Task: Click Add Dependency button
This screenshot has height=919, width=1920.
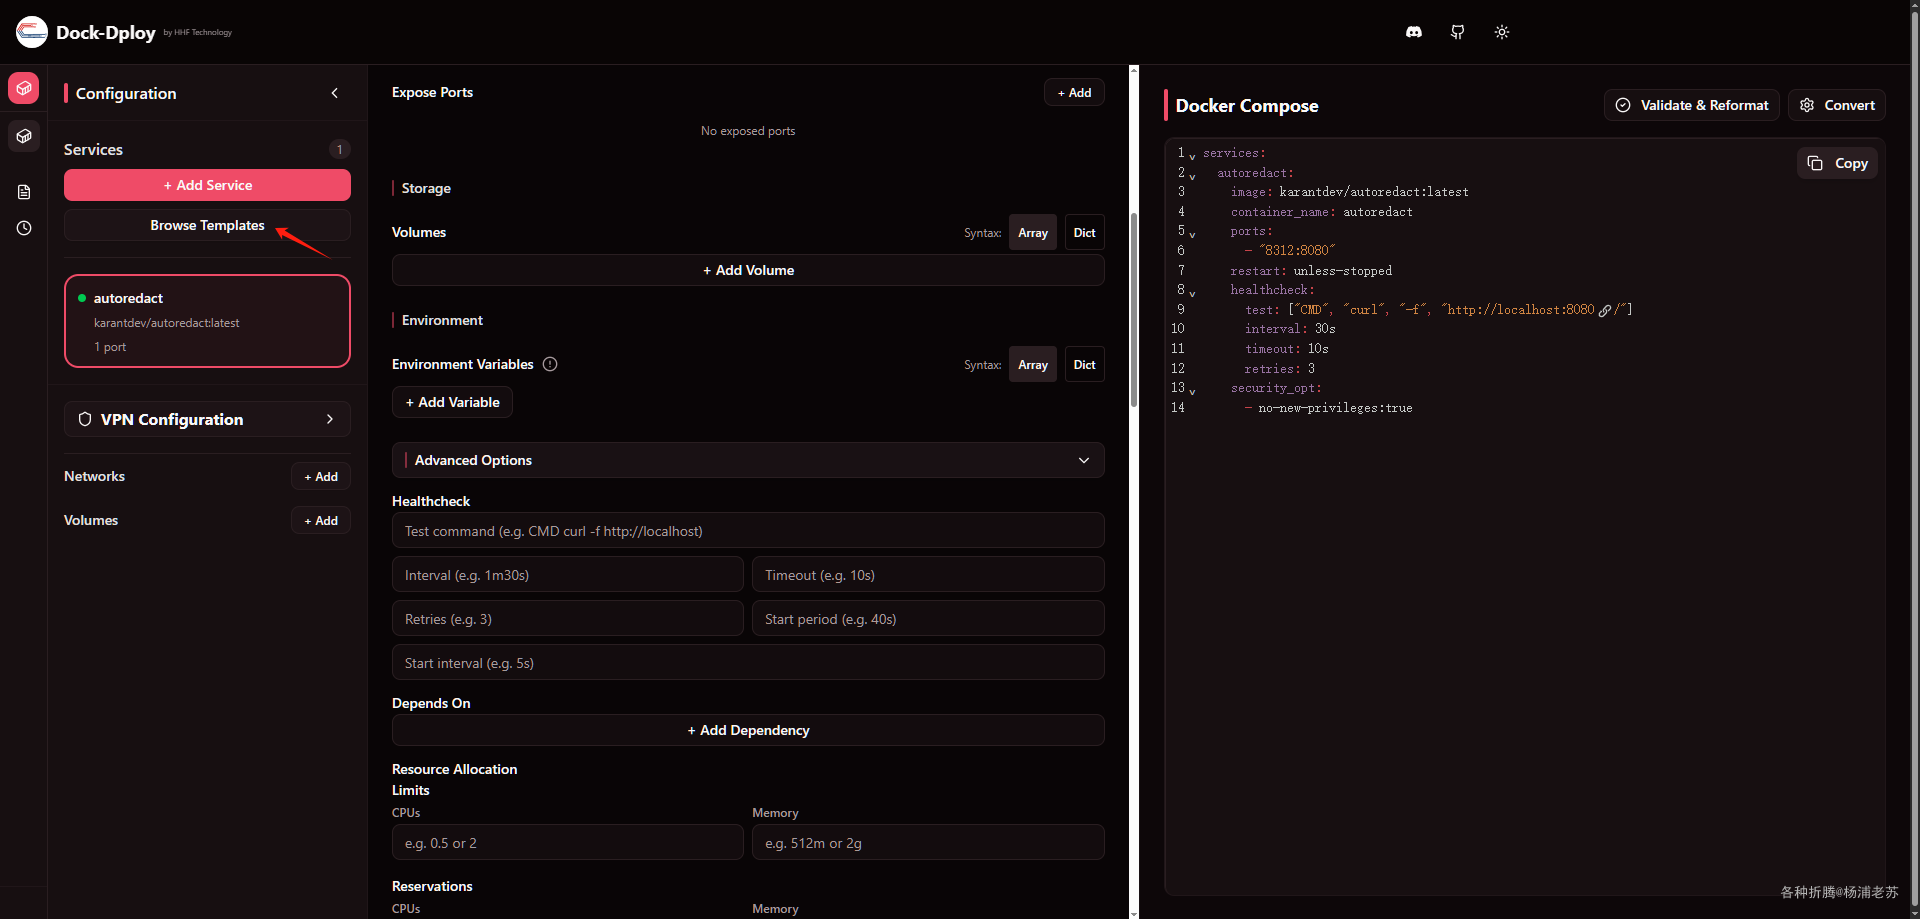Action: pos(748,730)
